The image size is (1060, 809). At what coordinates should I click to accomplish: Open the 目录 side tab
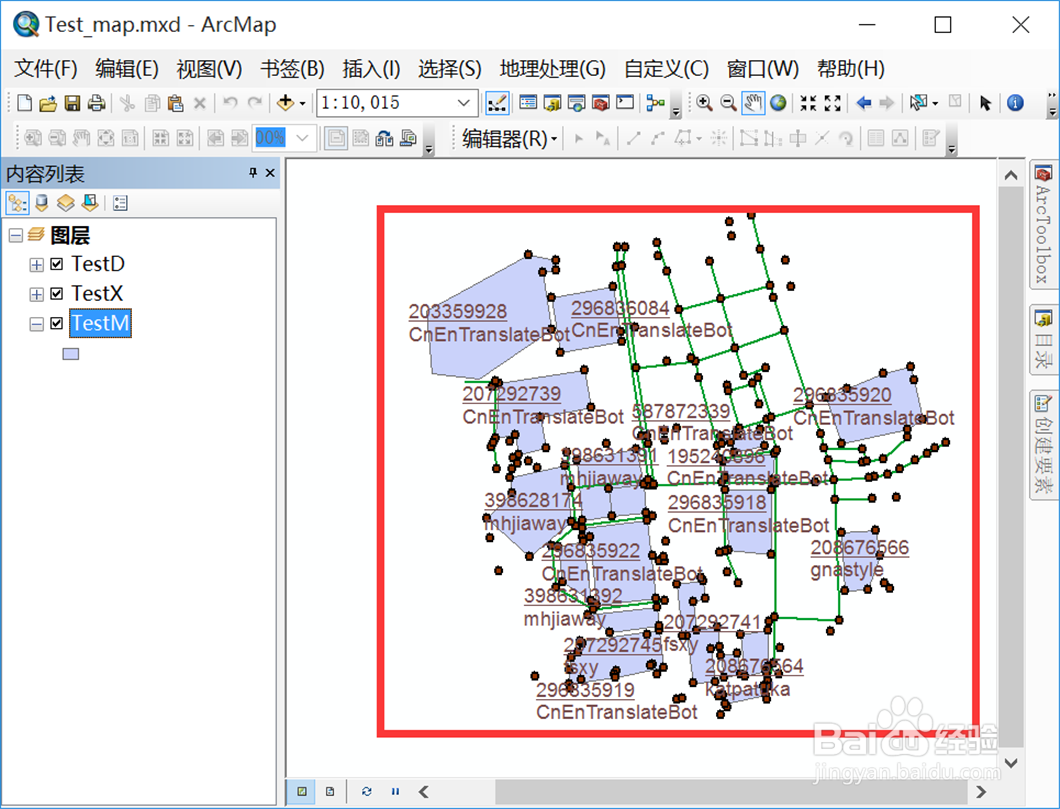[1043, 340]
